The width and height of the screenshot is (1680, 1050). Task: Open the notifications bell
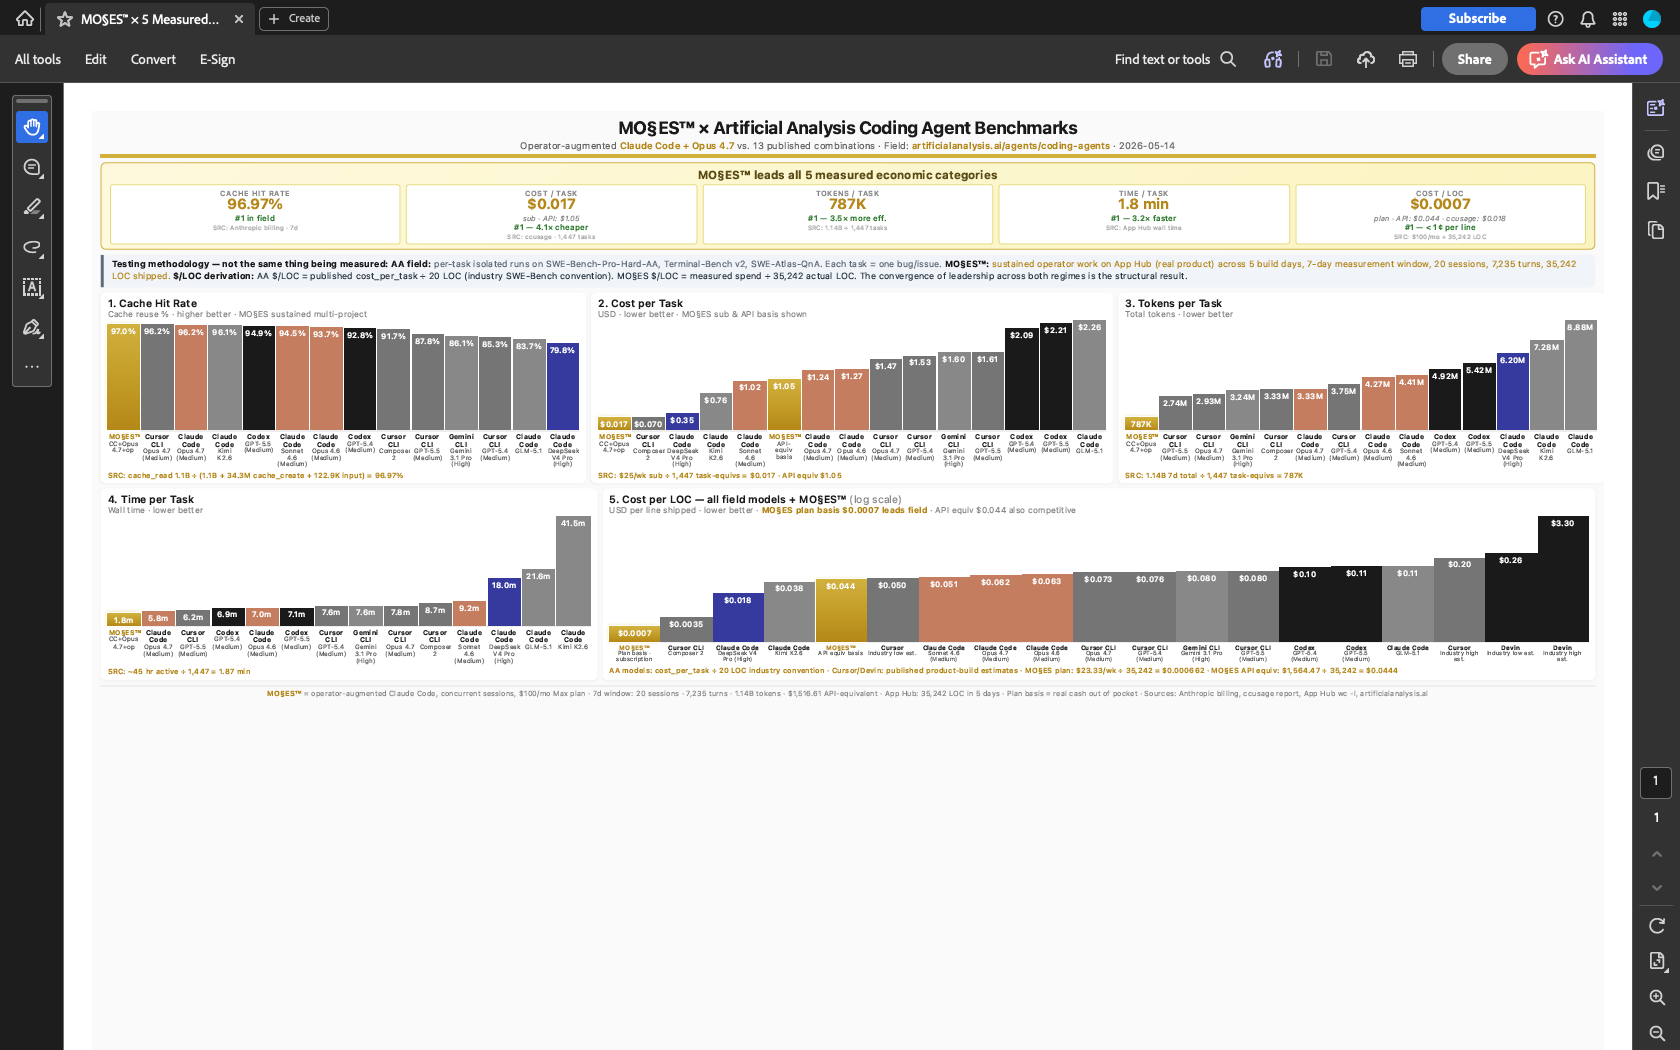(x=1588, y=19)
